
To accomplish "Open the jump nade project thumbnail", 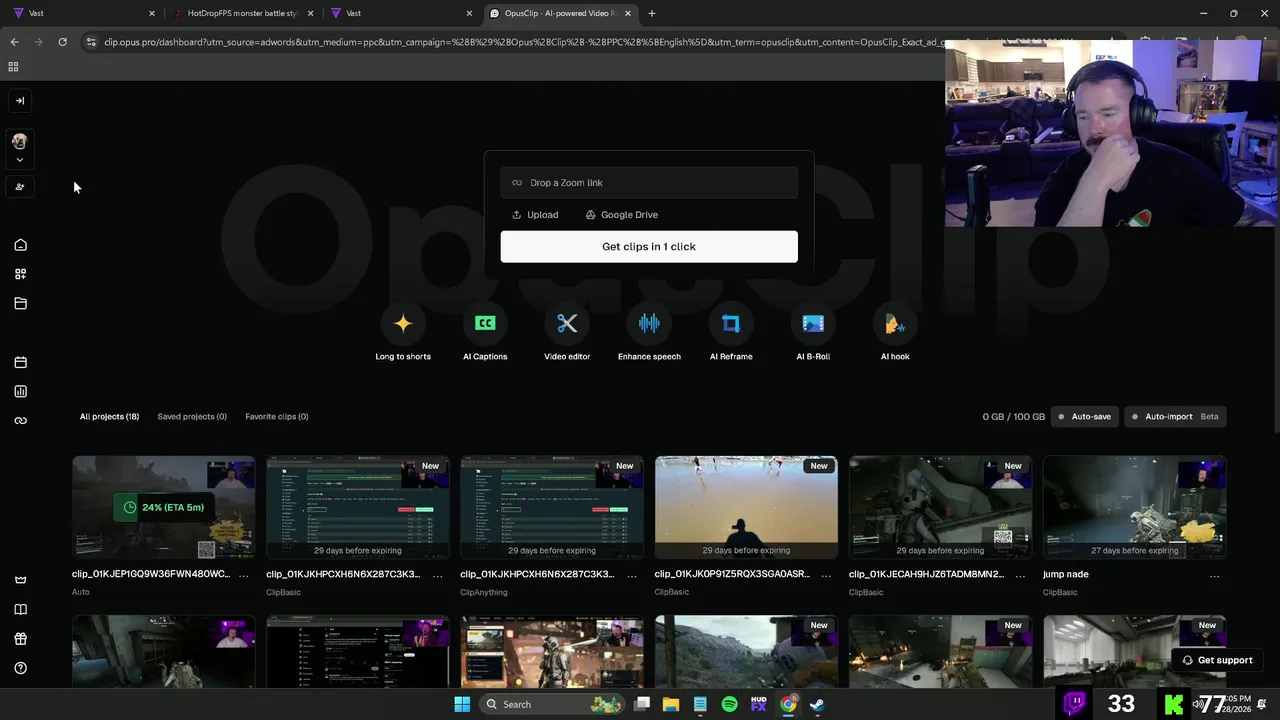I will (x=1135, y=508).
